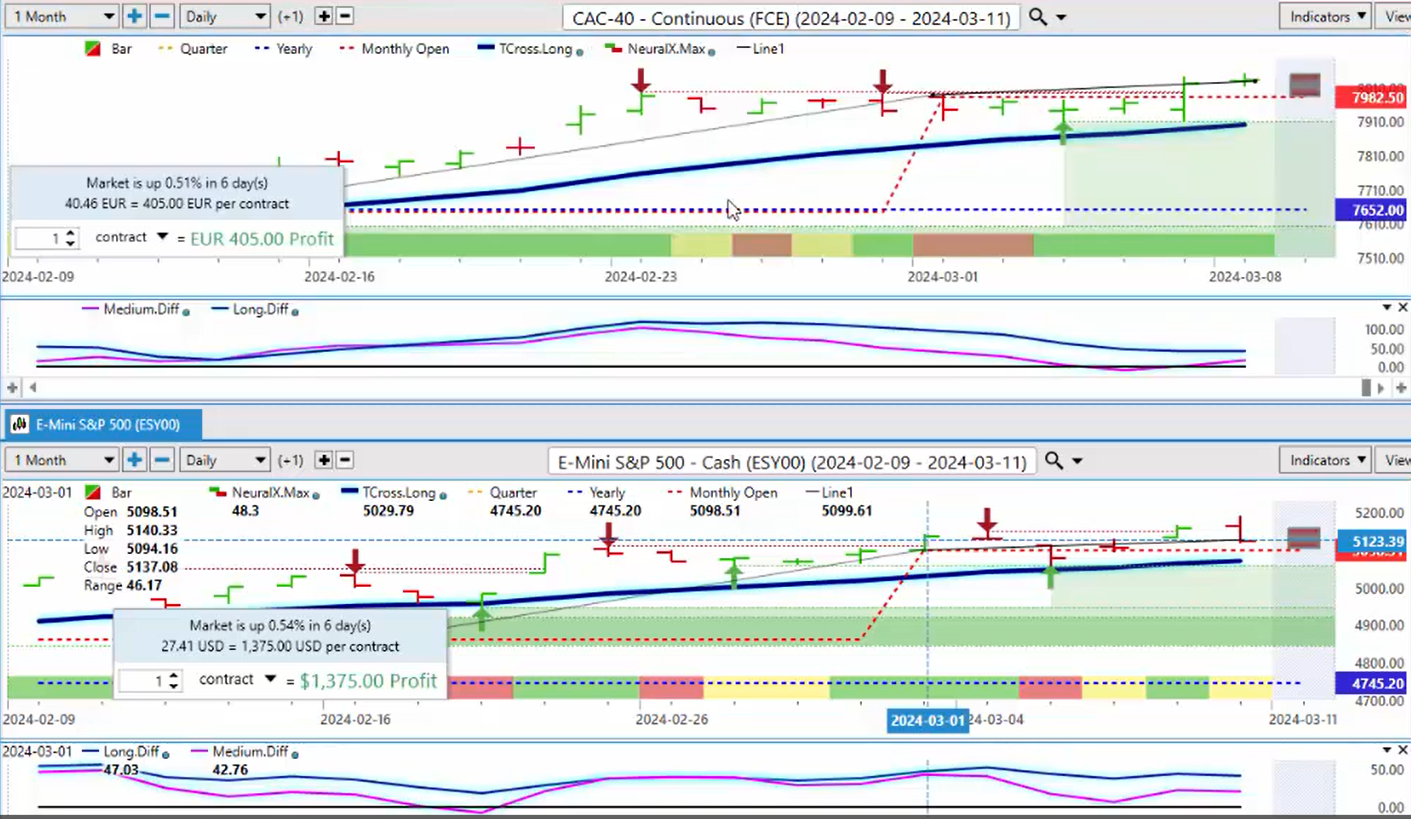Click the 7652.00 yearly price label
Screen dimensions: 1411x819
1371,210
